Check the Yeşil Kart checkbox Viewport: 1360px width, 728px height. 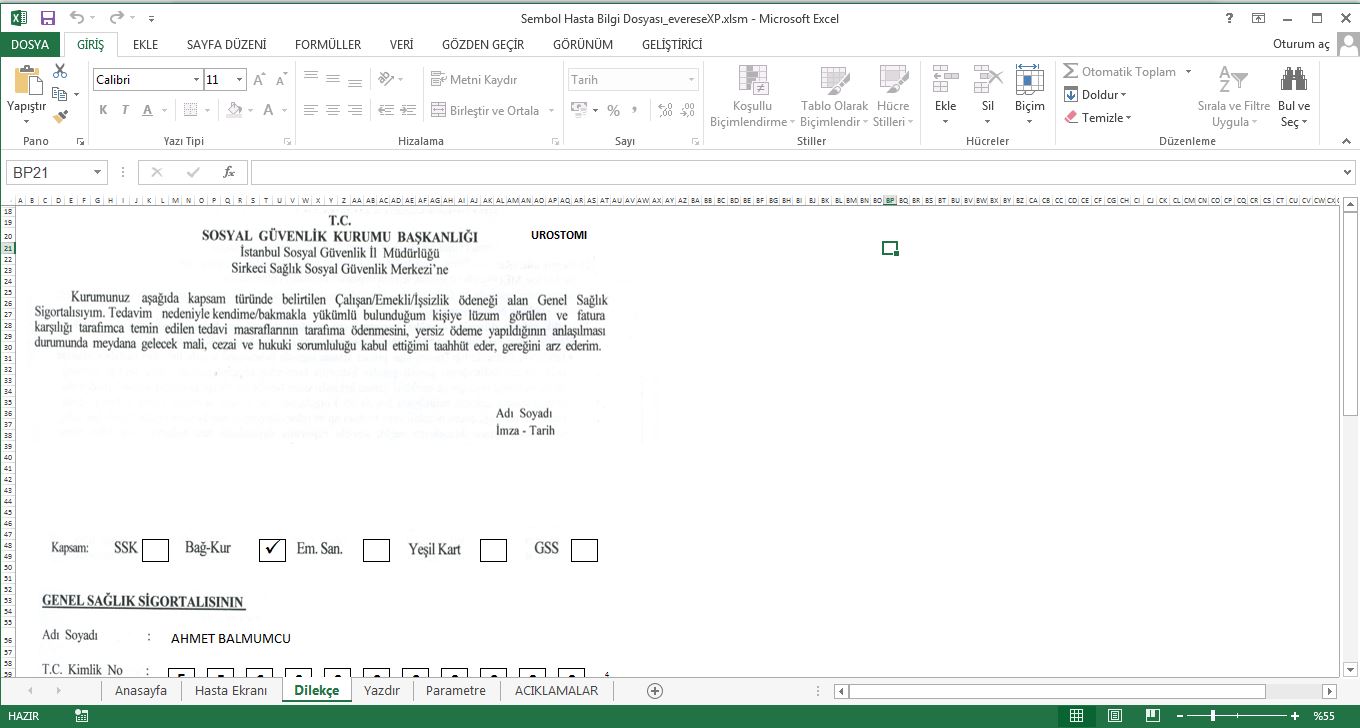(x=493, y=550)
